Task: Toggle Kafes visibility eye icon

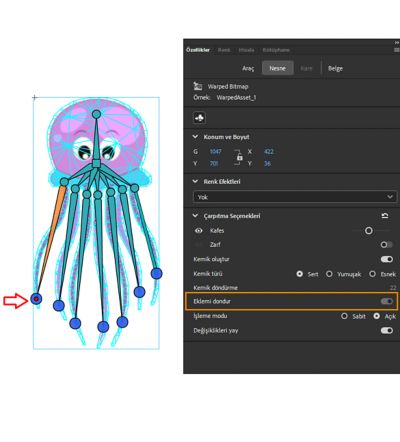Action: click(x=199, y=231)
